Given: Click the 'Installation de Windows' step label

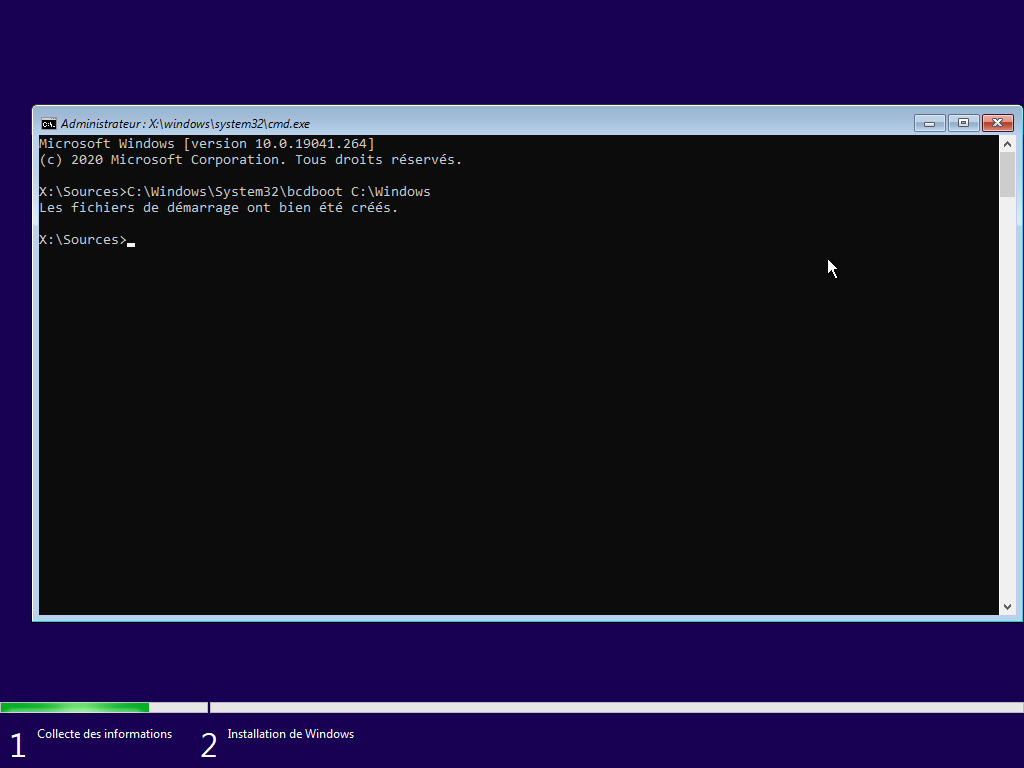Looking at the screenshot, I should coord(291,734).
